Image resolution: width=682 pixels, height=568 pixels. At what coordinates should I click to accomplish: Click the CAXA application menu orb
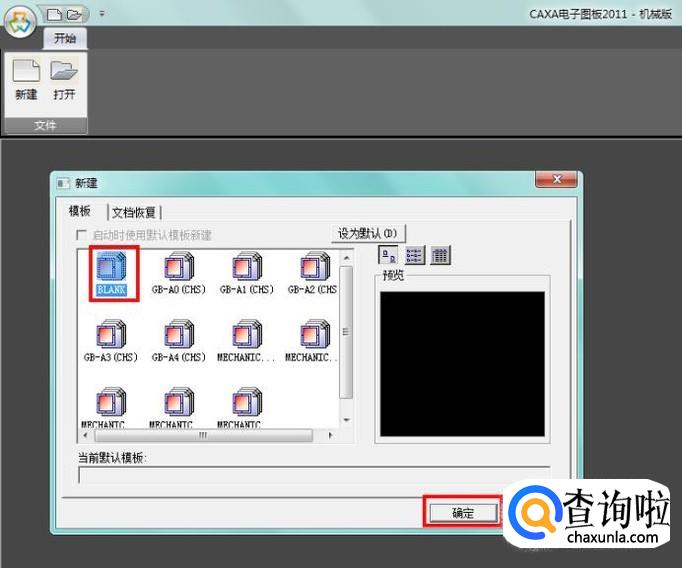(20, 21)
